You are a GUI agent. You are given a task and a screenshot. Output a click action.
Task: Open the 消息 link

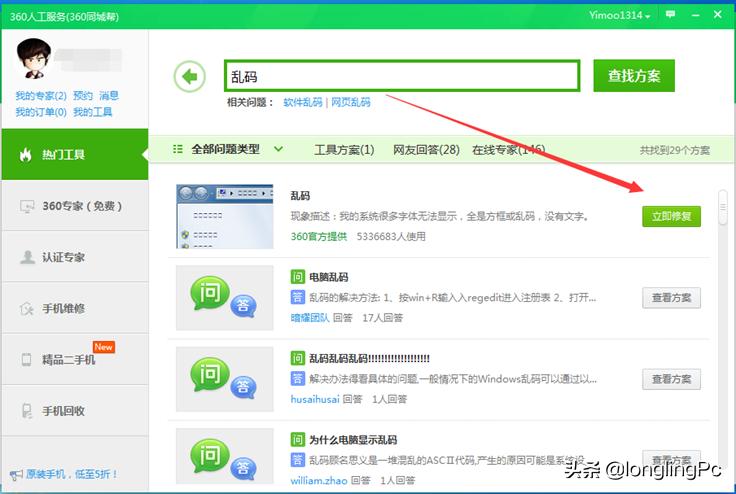pos(109,96)
